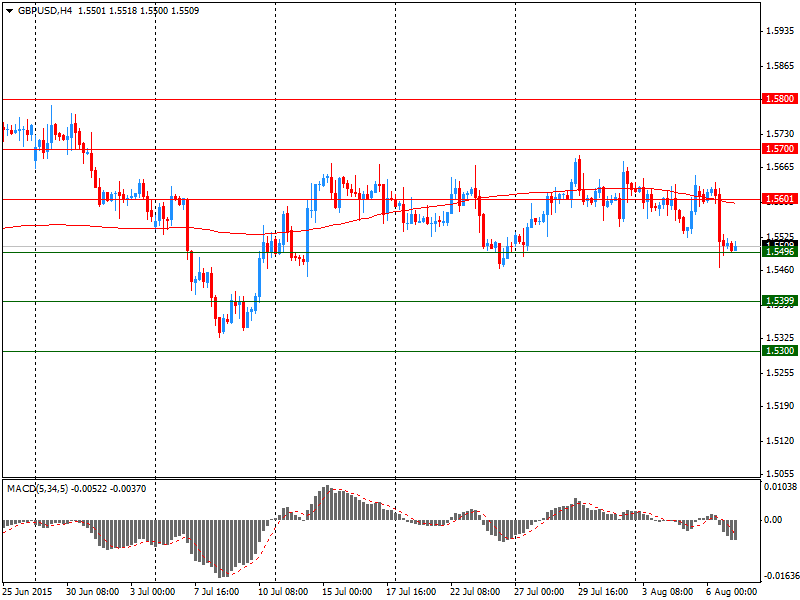
Task: Select the red horizontal line at 1.5800
Action: (x=382, y=99)
